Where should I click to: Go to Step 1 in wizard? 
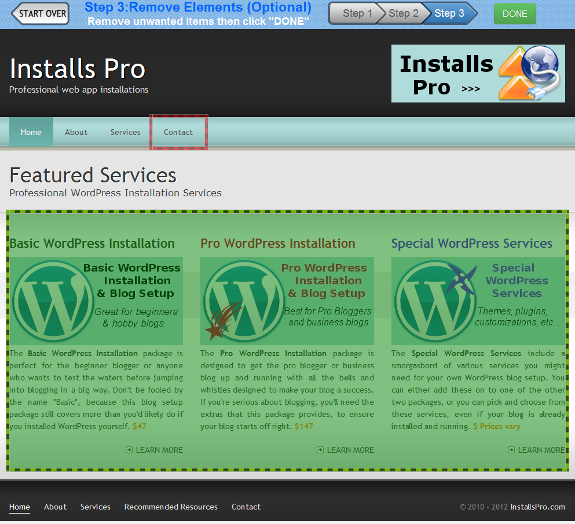[356, 14]
